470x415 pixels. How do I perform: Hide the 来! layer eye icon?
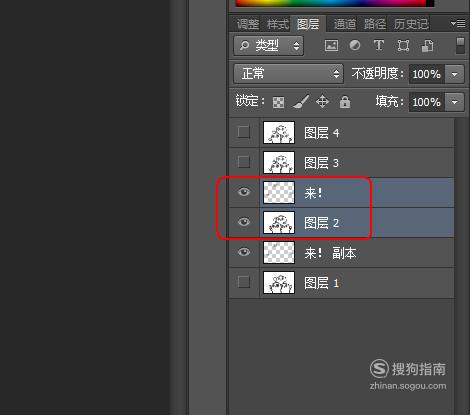(244, 192)
